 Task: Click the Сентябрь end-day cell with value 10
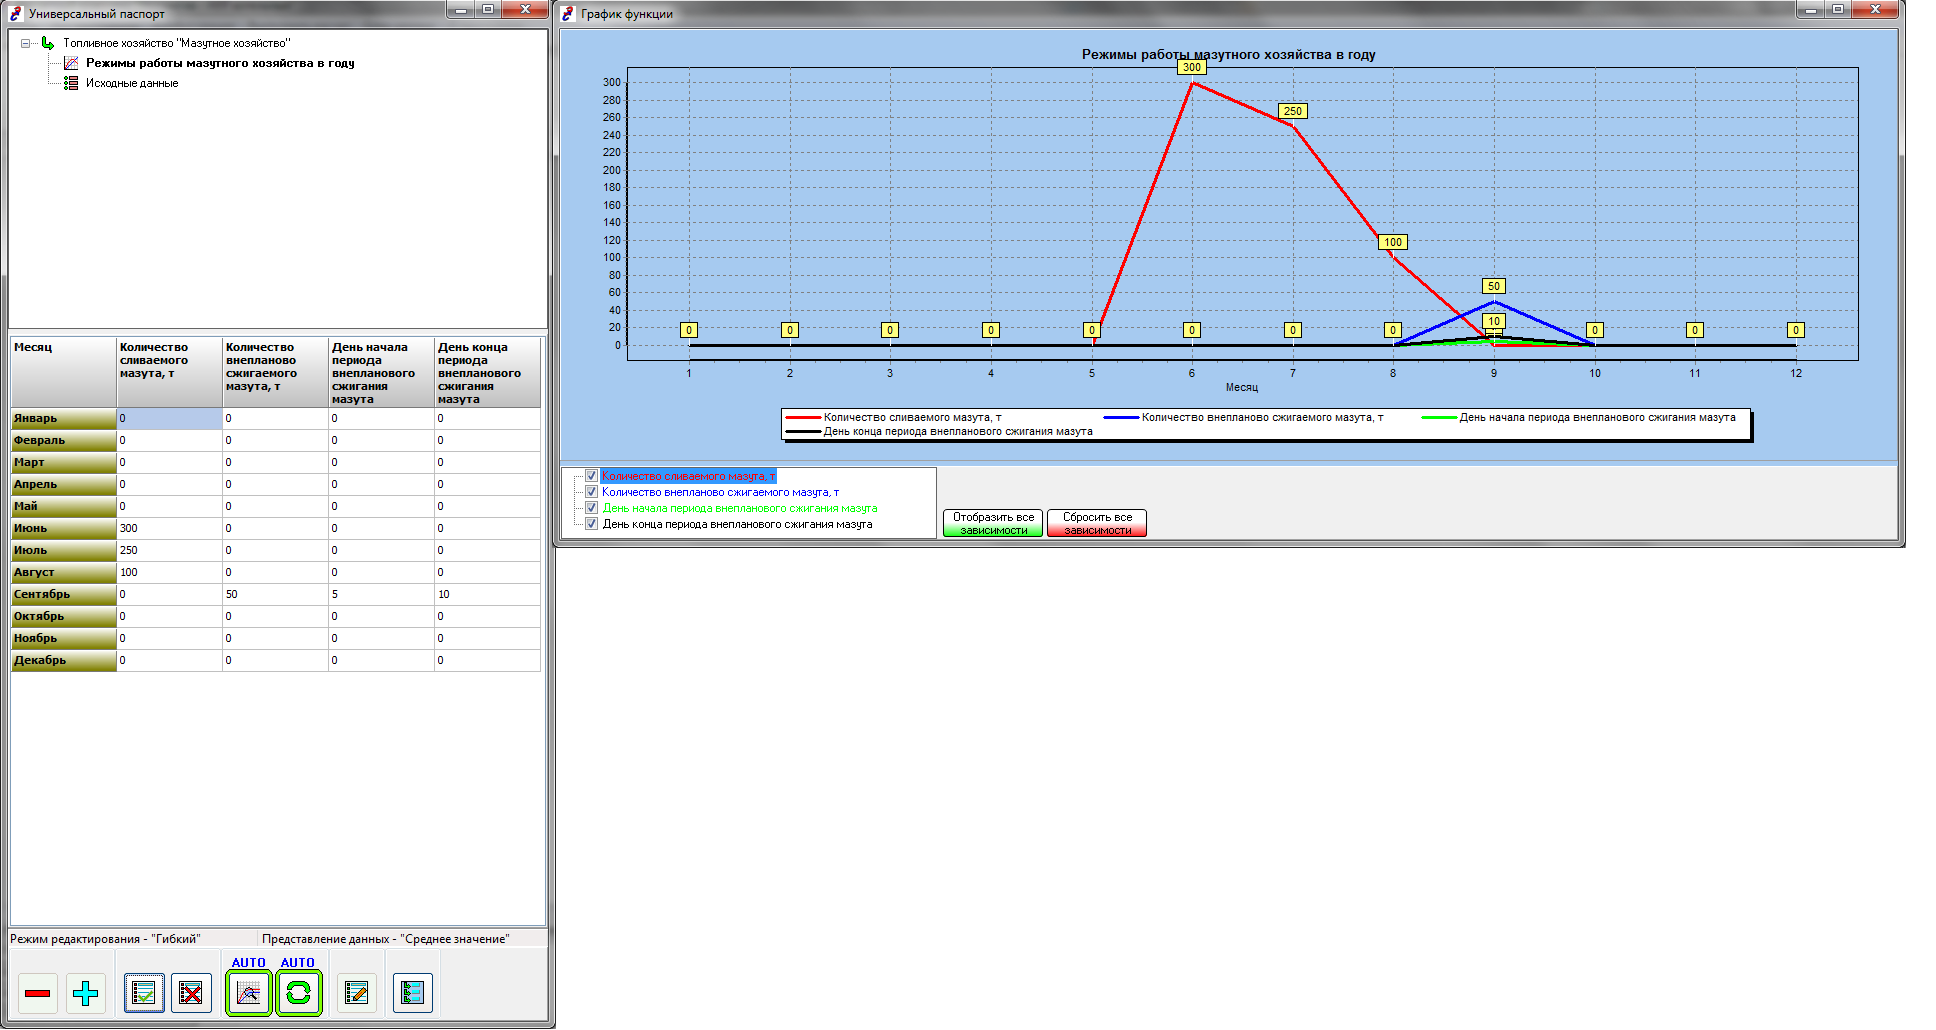click(487, 594)
